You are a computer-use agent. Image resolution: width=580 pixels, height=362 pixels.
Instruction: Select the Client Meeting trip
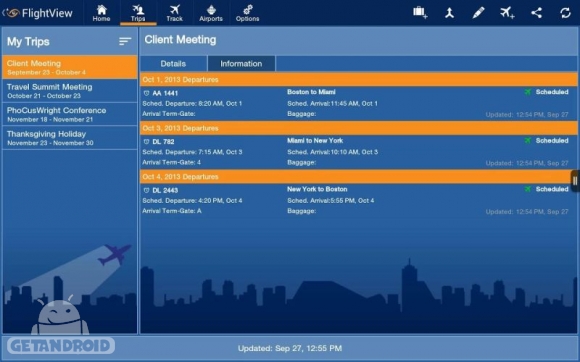coord(70,67)
